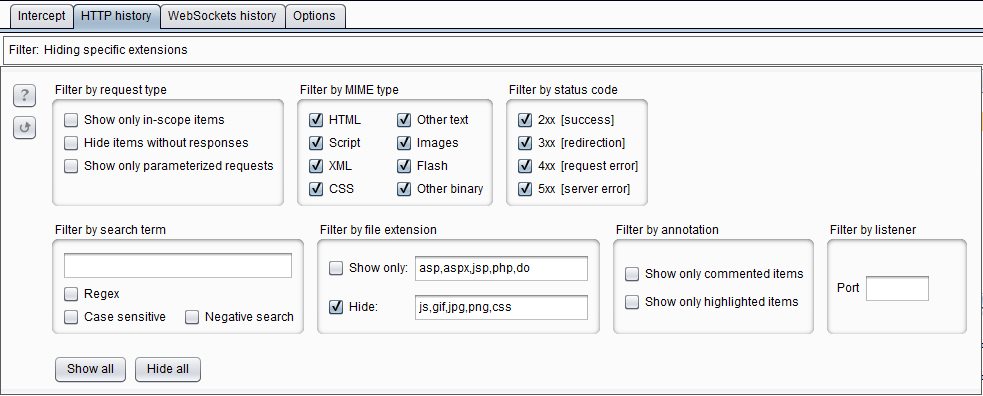
Task: Click the help question mark icon
Action: pyautogui.click(x=24, y=95)
